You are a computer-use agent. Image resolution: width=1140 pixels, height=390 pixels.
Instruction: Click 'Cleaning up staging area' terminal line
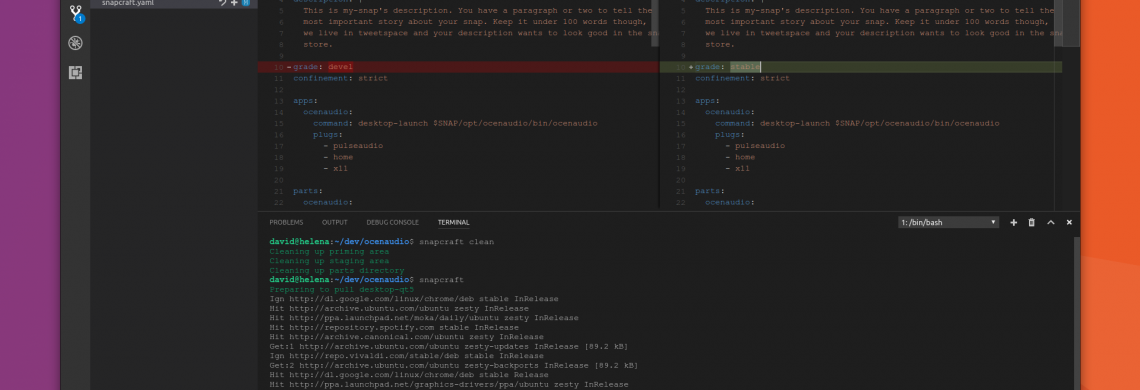[x=329, y=260]
